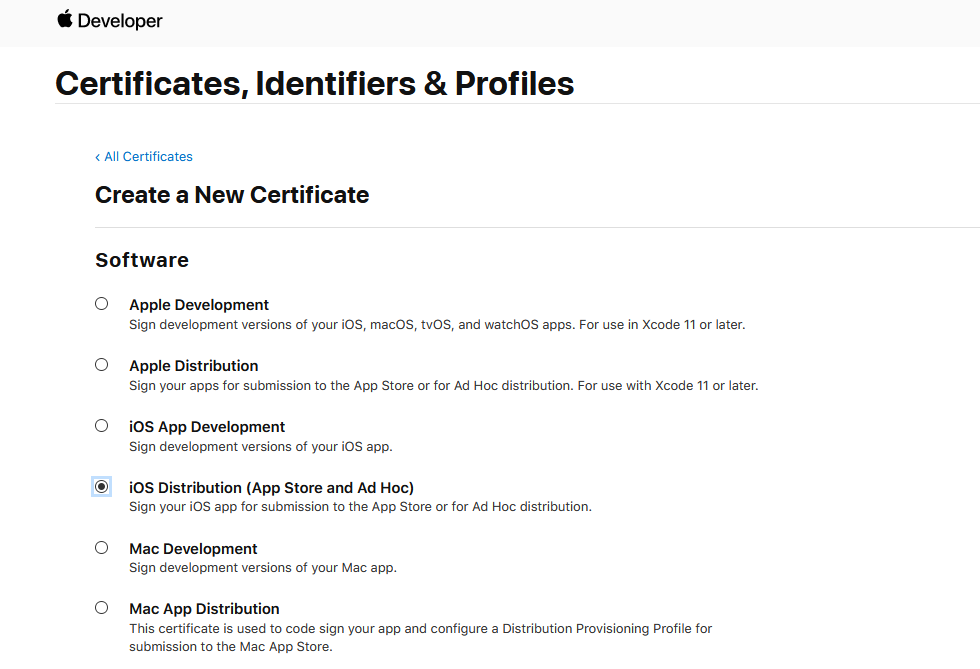Viewport: 980px width, 669px height.
Task: Click the Apple logo icon
Action: (65, 19)
